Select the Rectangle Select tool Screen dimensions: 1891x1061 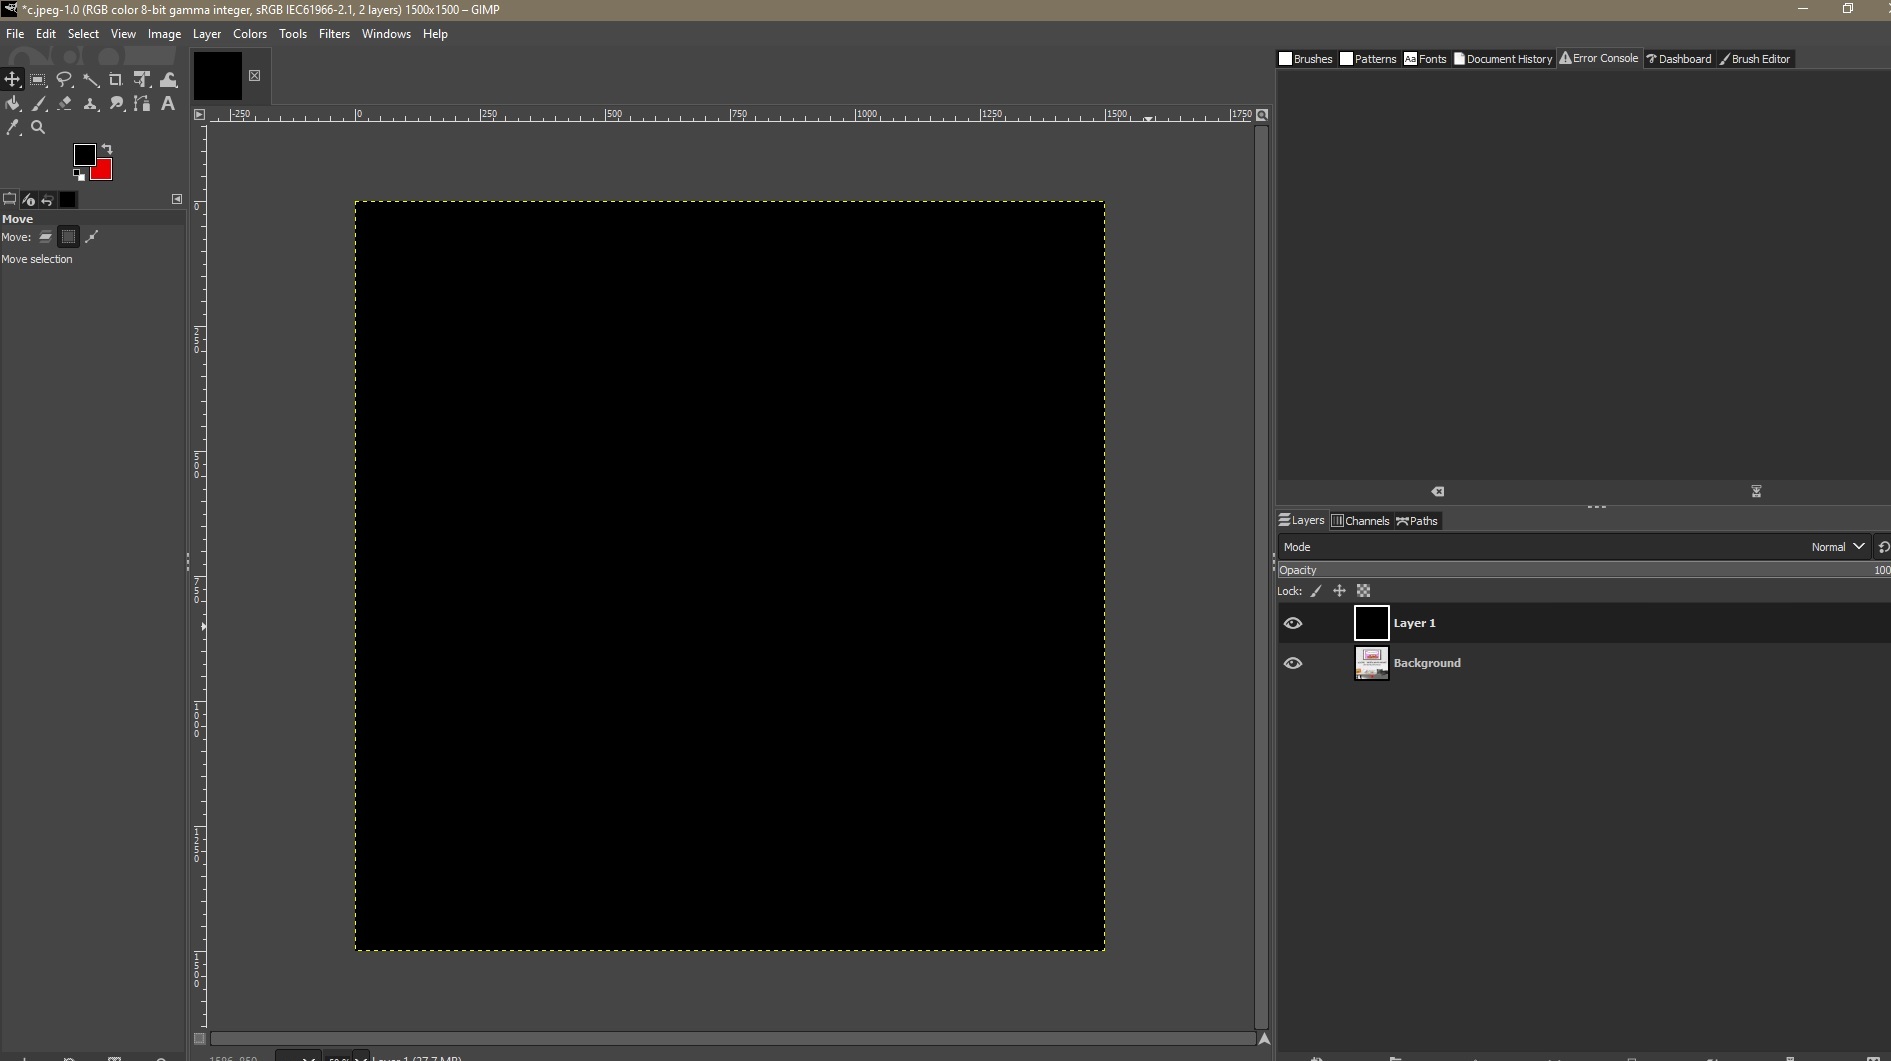[38, 79]
